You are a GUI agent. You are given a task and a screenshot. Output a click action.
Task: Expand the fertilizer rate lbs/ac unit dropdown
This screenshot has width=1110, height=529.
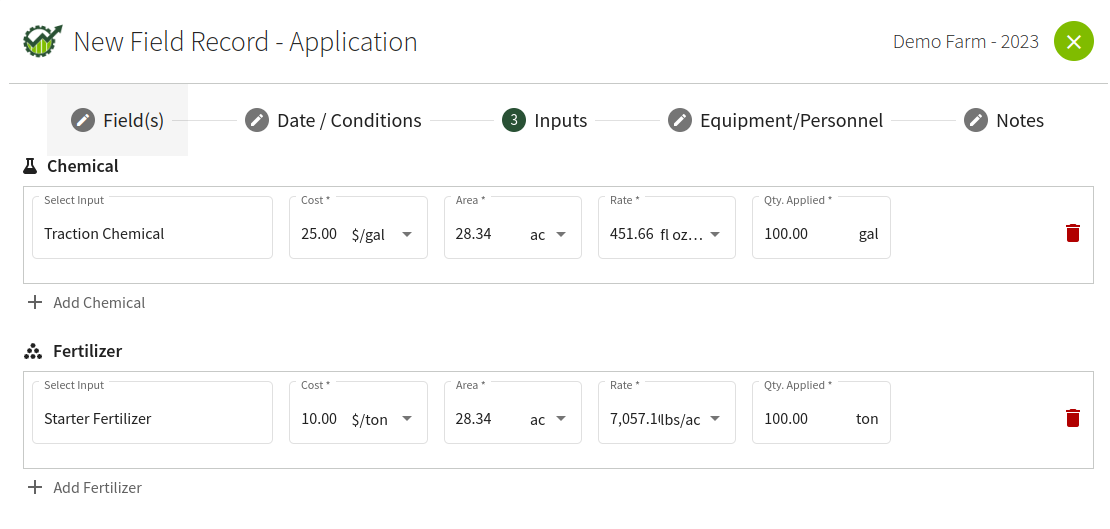[715, 419]
